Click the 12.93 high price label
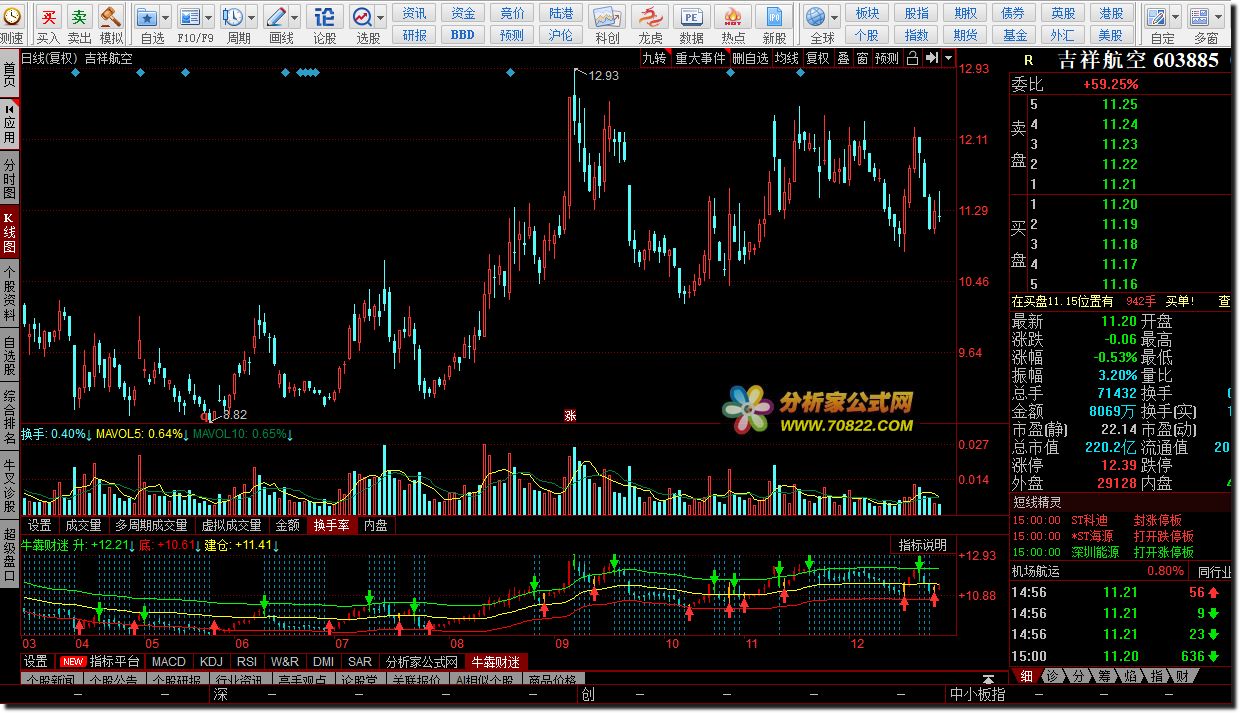This screenshot has height=713, width=1241. tap(605, 76)
